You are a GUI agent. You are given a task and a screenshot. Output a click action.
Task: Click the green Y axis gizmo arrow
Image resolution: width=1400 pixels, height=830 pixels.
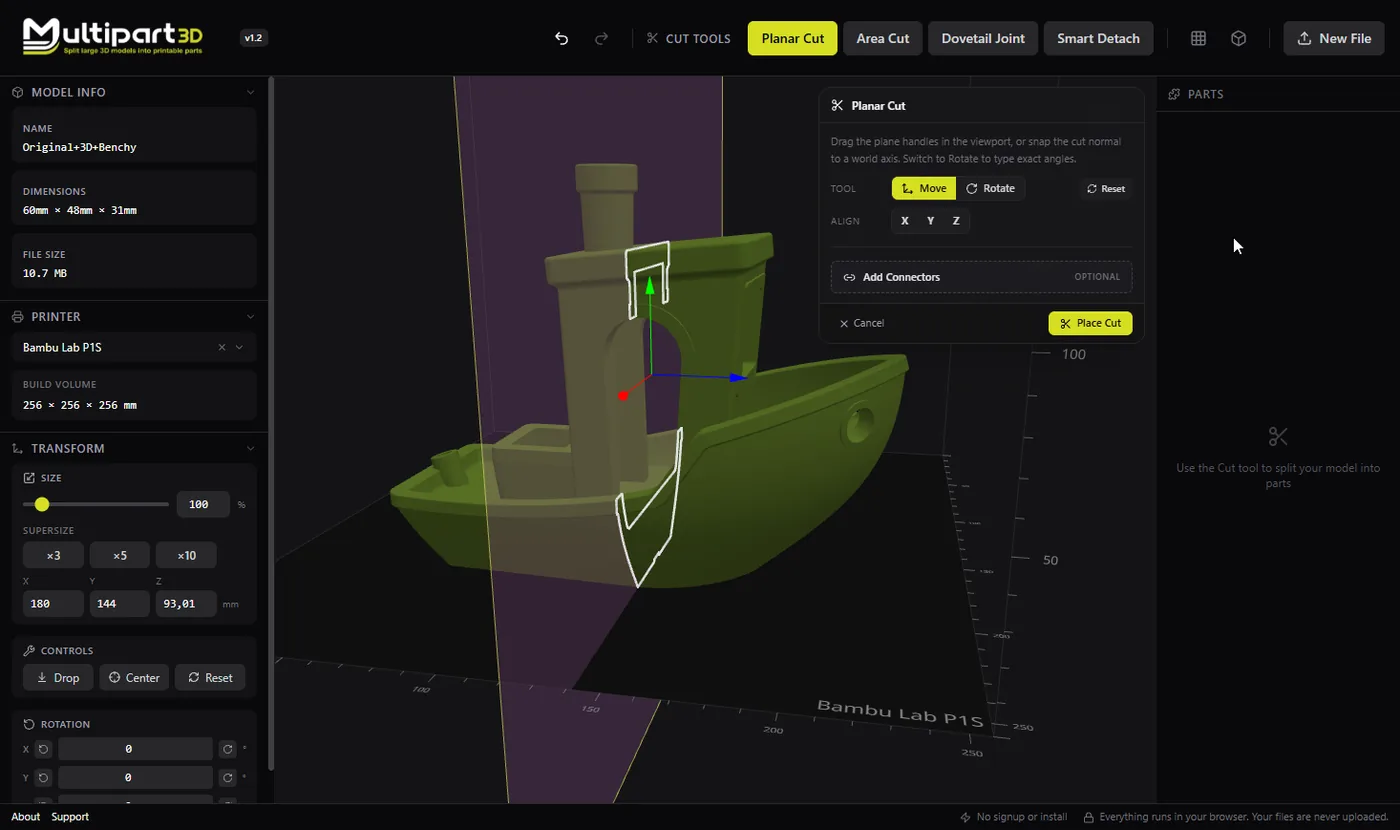650,287
